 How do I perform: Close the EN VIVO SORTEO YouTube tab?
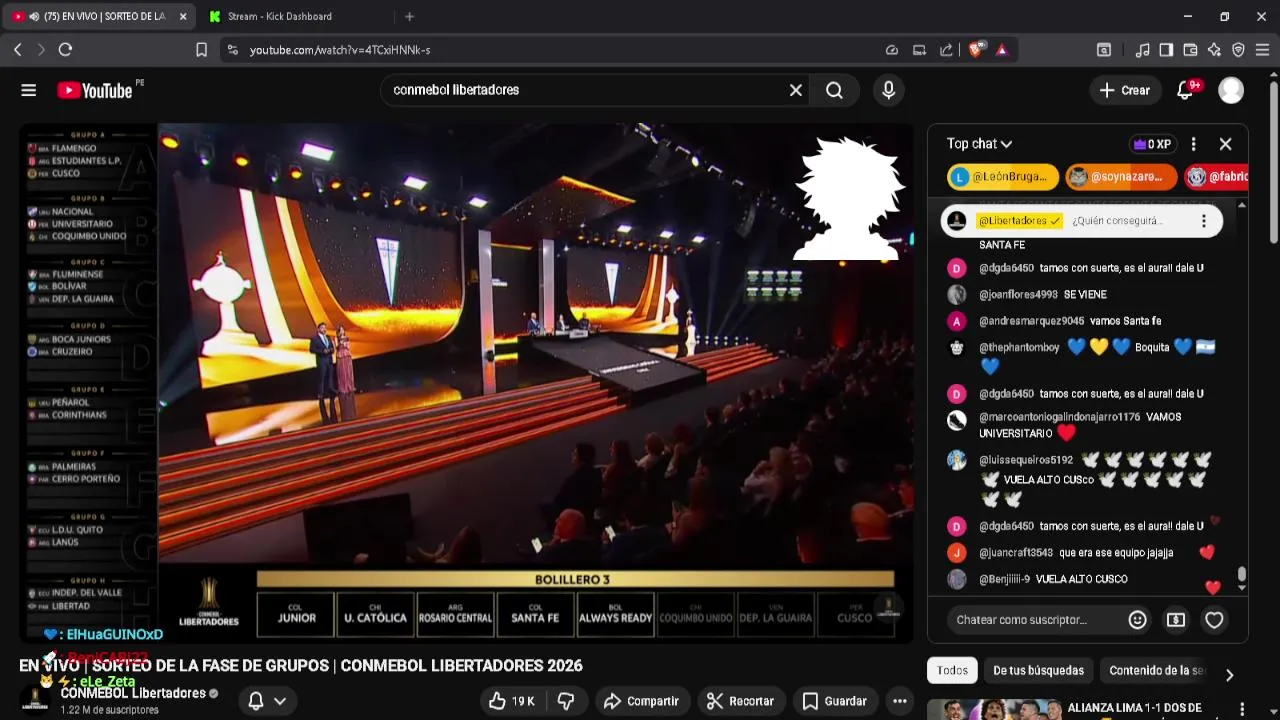(182, 16)
